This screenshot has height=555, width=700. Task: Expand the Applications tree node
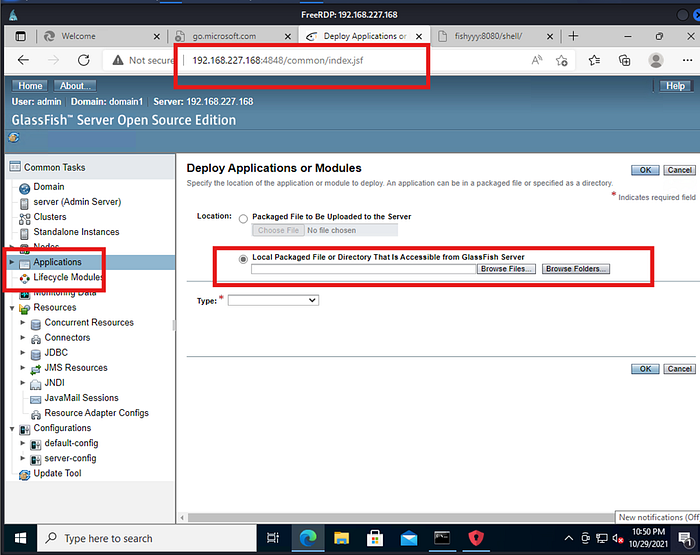12,262
